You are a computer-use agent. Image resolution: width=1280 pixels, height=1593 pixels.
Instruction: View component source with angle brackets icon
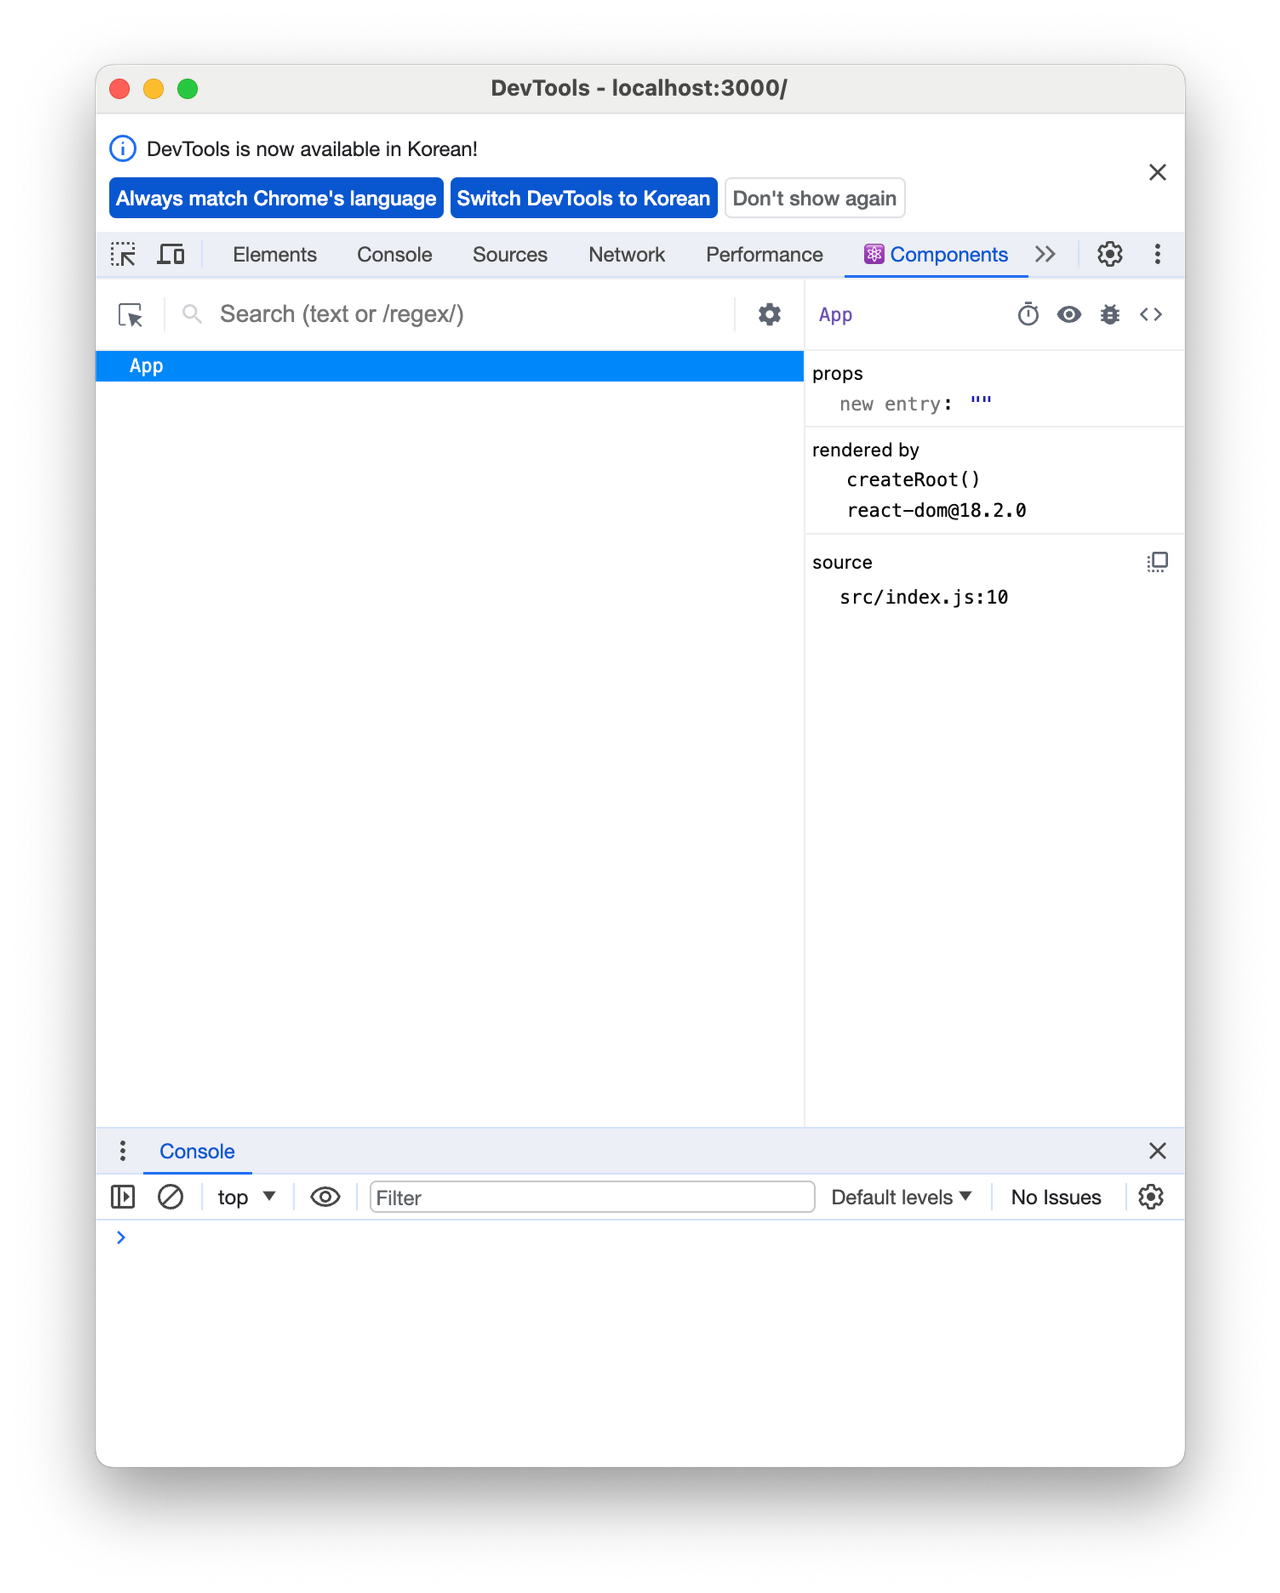pyautogui.click(x=1151, y=314)
